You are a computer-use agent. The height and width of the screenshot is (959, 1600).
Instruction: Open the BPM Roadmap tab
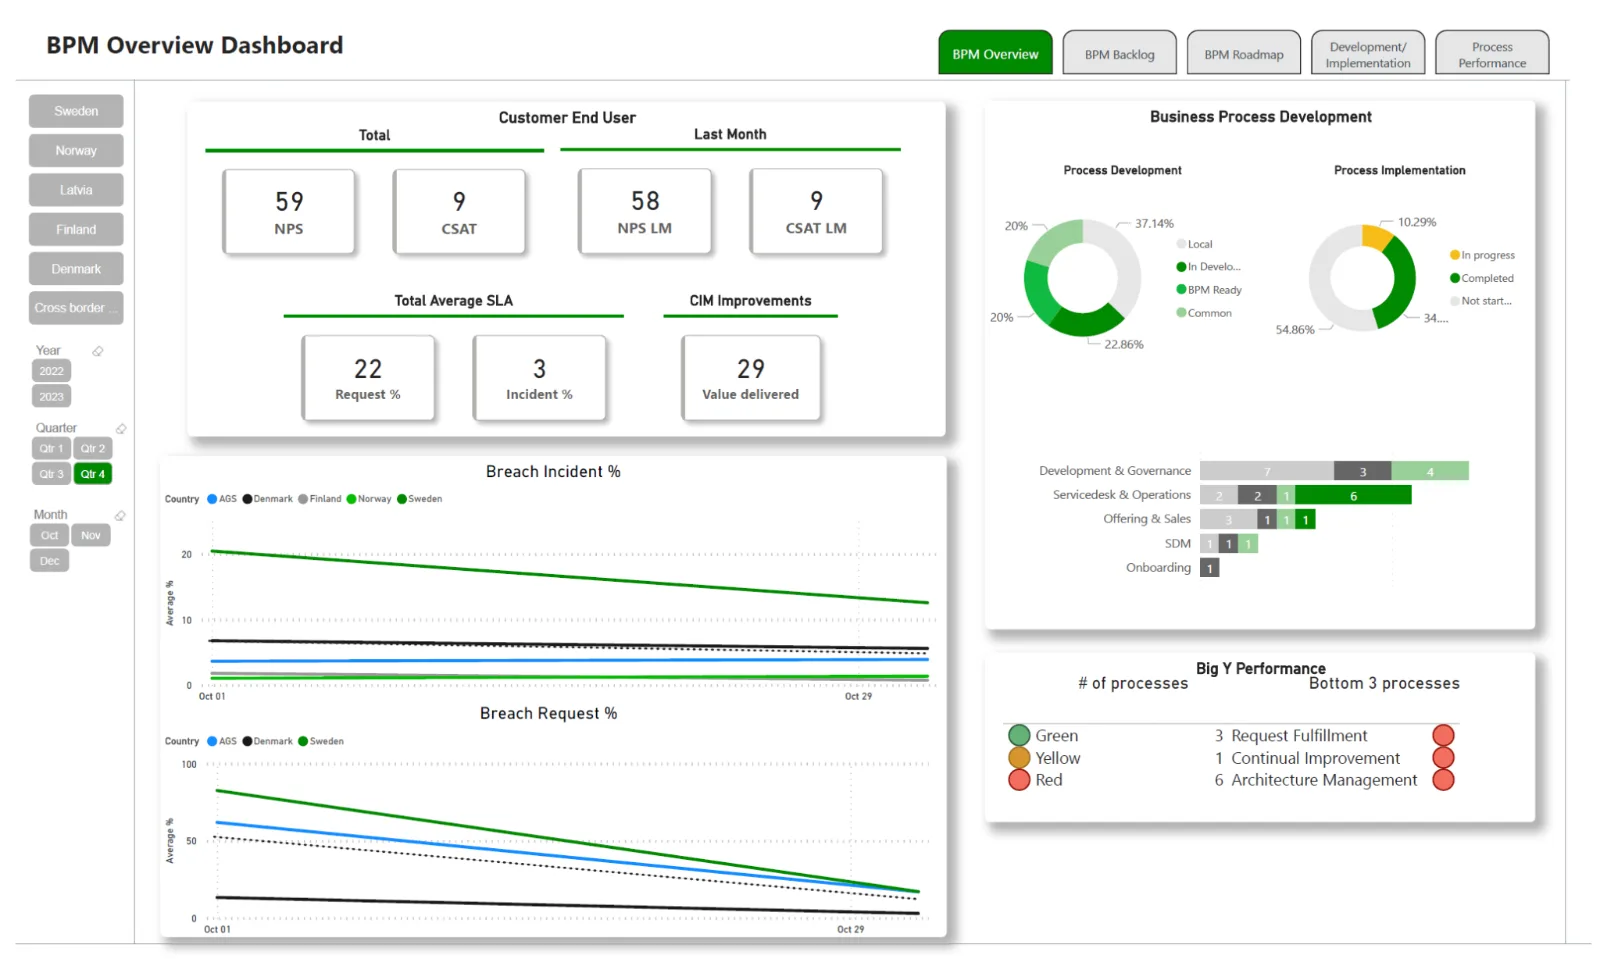(x=1244, y=54)
